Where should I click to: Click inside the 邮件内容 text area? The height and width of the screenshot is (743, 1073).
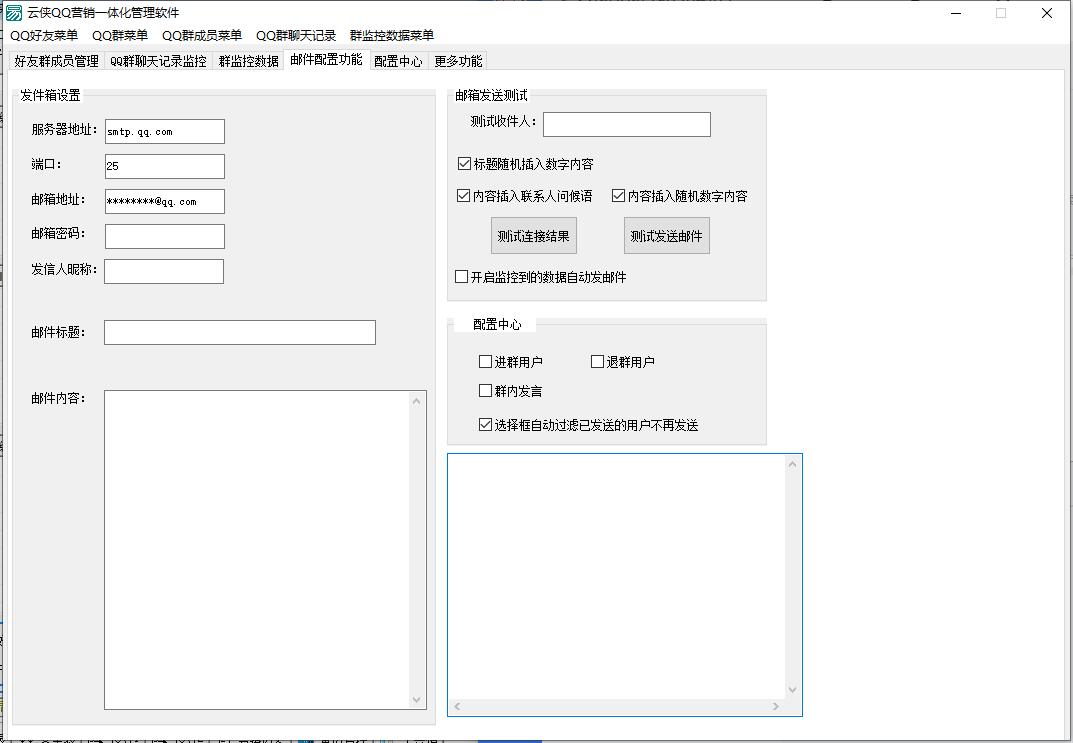[257, 549]
